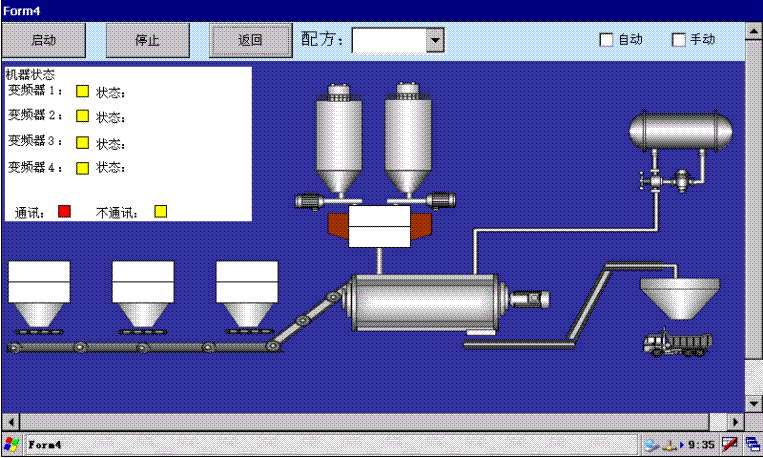Click the third aggregate hopper bin

(247, 294)
